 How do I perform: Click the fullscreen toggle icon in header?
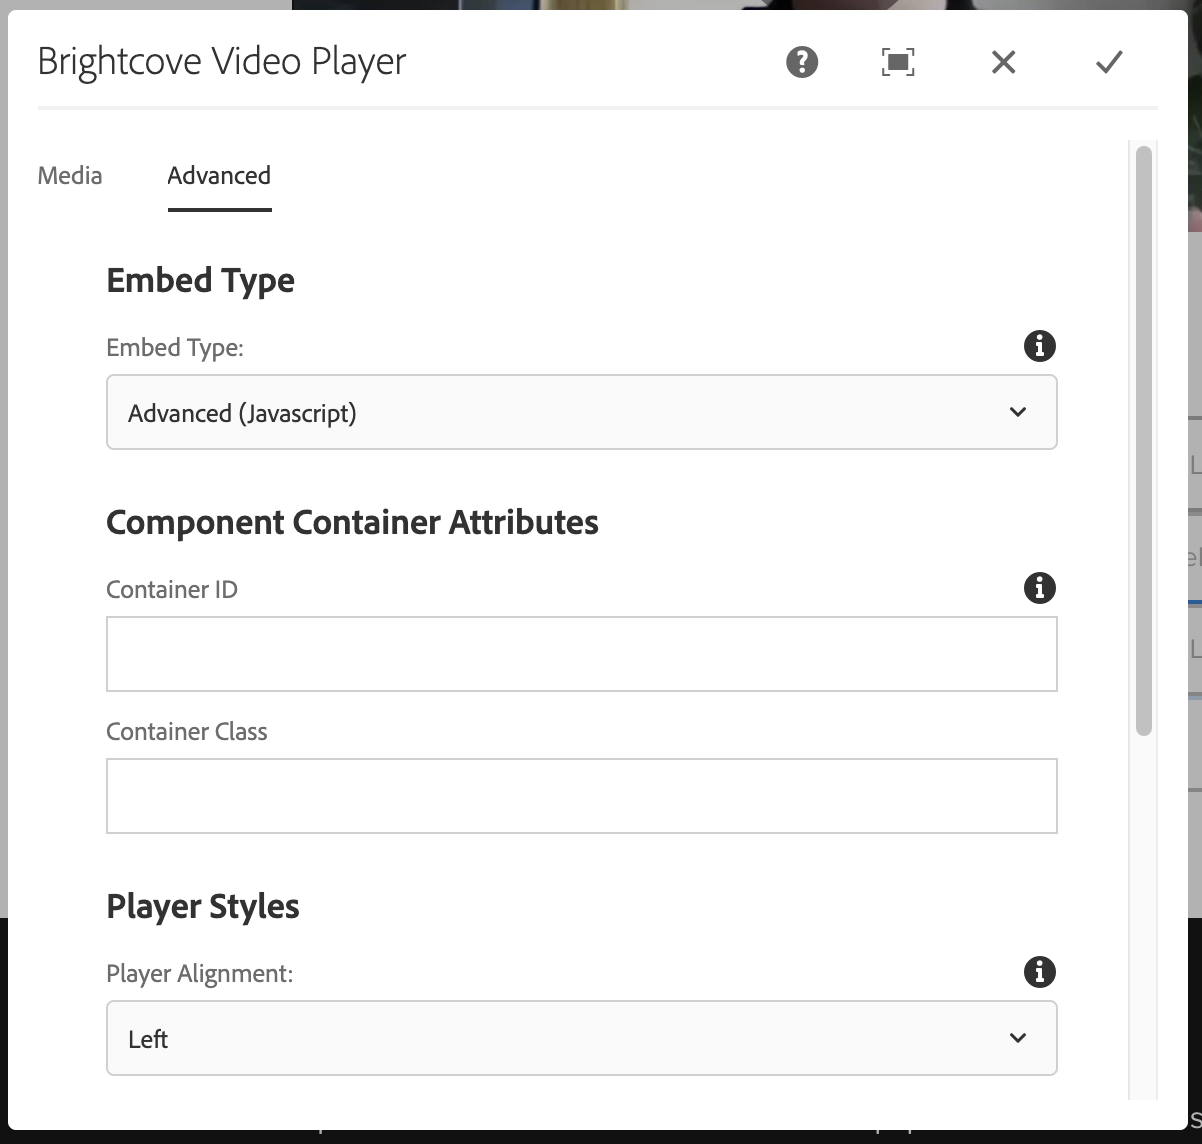click(896, 62)
